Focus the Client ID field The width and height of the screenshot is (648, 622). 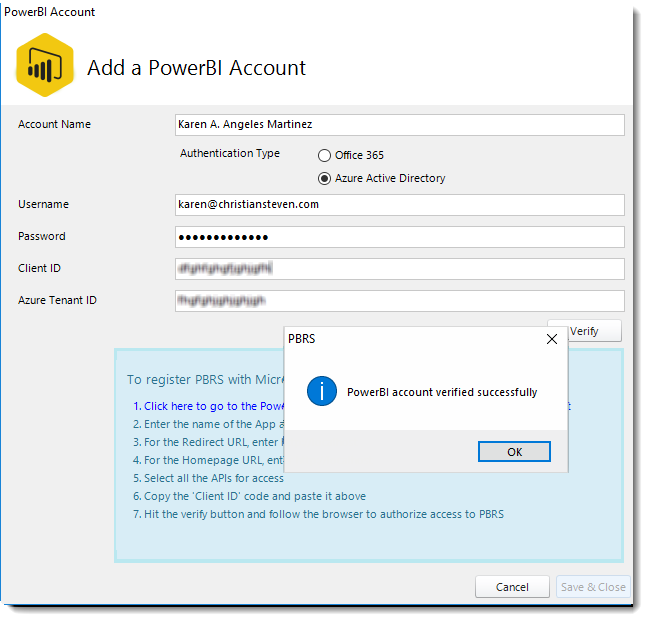[399, 269]
